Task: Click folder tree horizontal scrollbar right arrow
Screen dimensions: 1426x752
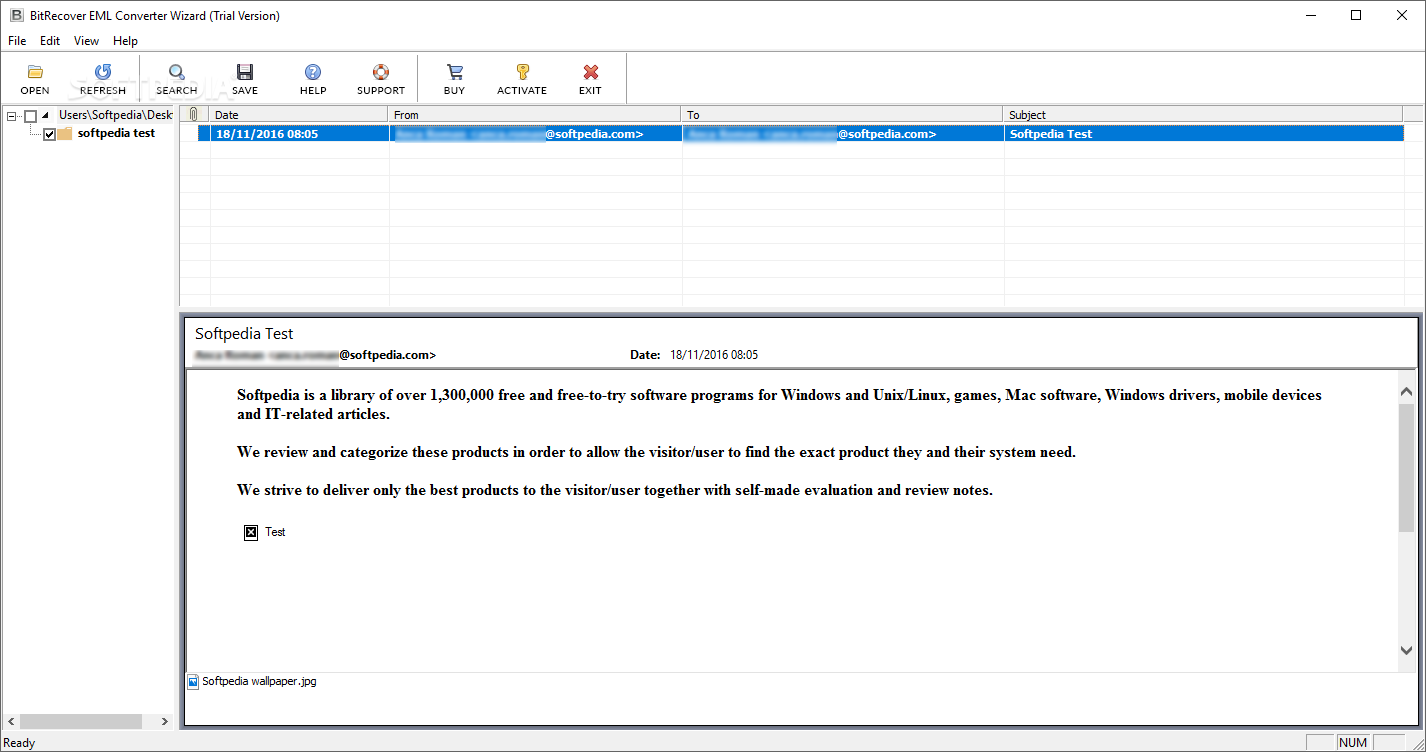Action: coord(166,721)
